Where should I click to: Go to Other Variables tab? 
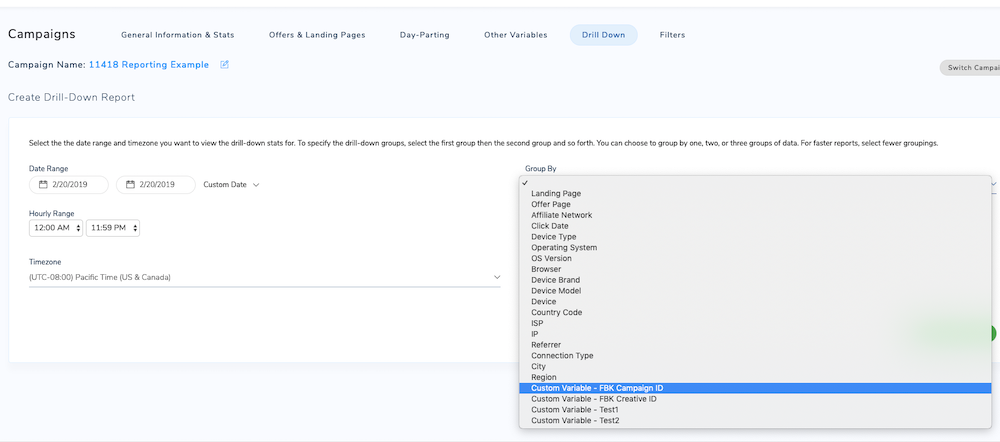tap(515, 35)
